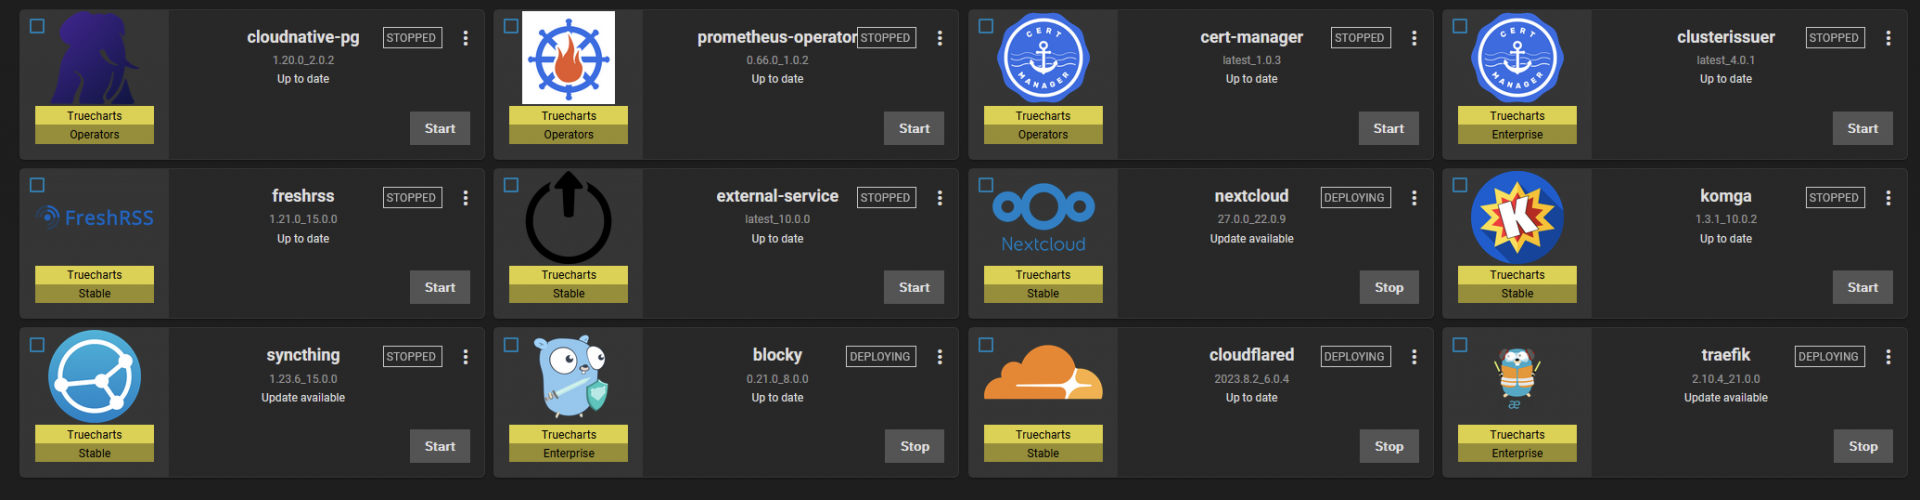Click the clusterissuer anchor logo
Image resolution: width=1920 pixels, height=500 pixels.
point(1517,58)
